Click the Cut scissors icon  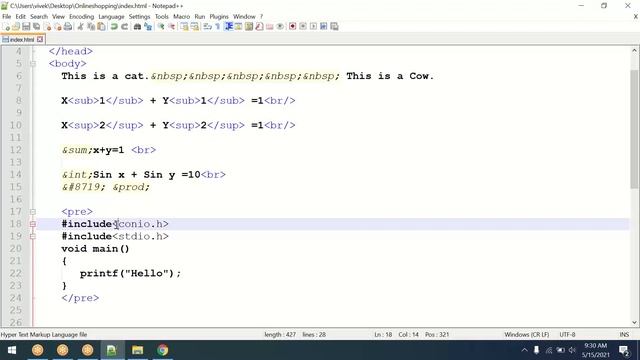click(x=80, y=27)
